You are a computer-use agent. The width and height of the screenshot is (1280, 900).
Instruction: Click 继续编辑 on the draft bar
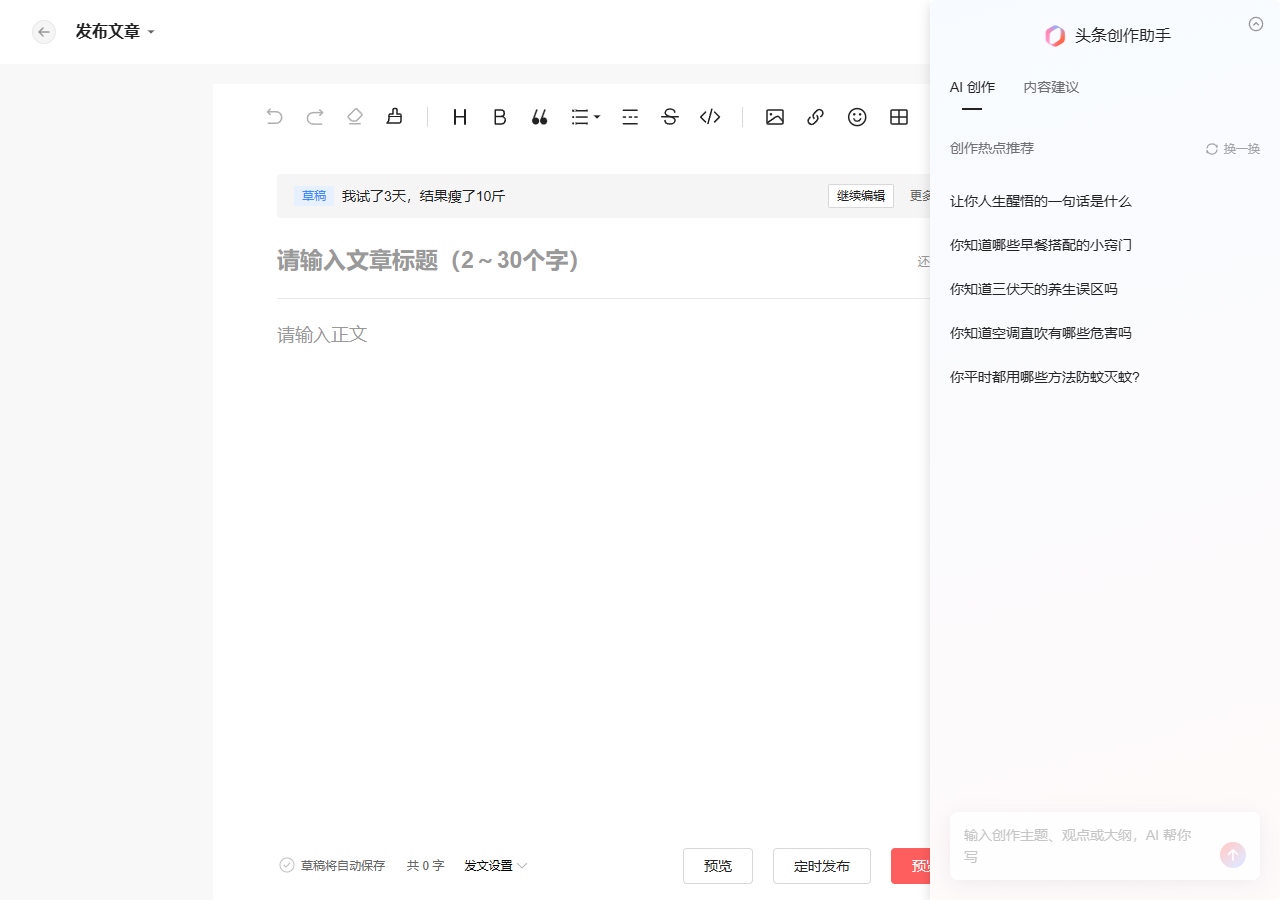click(861, 196)
